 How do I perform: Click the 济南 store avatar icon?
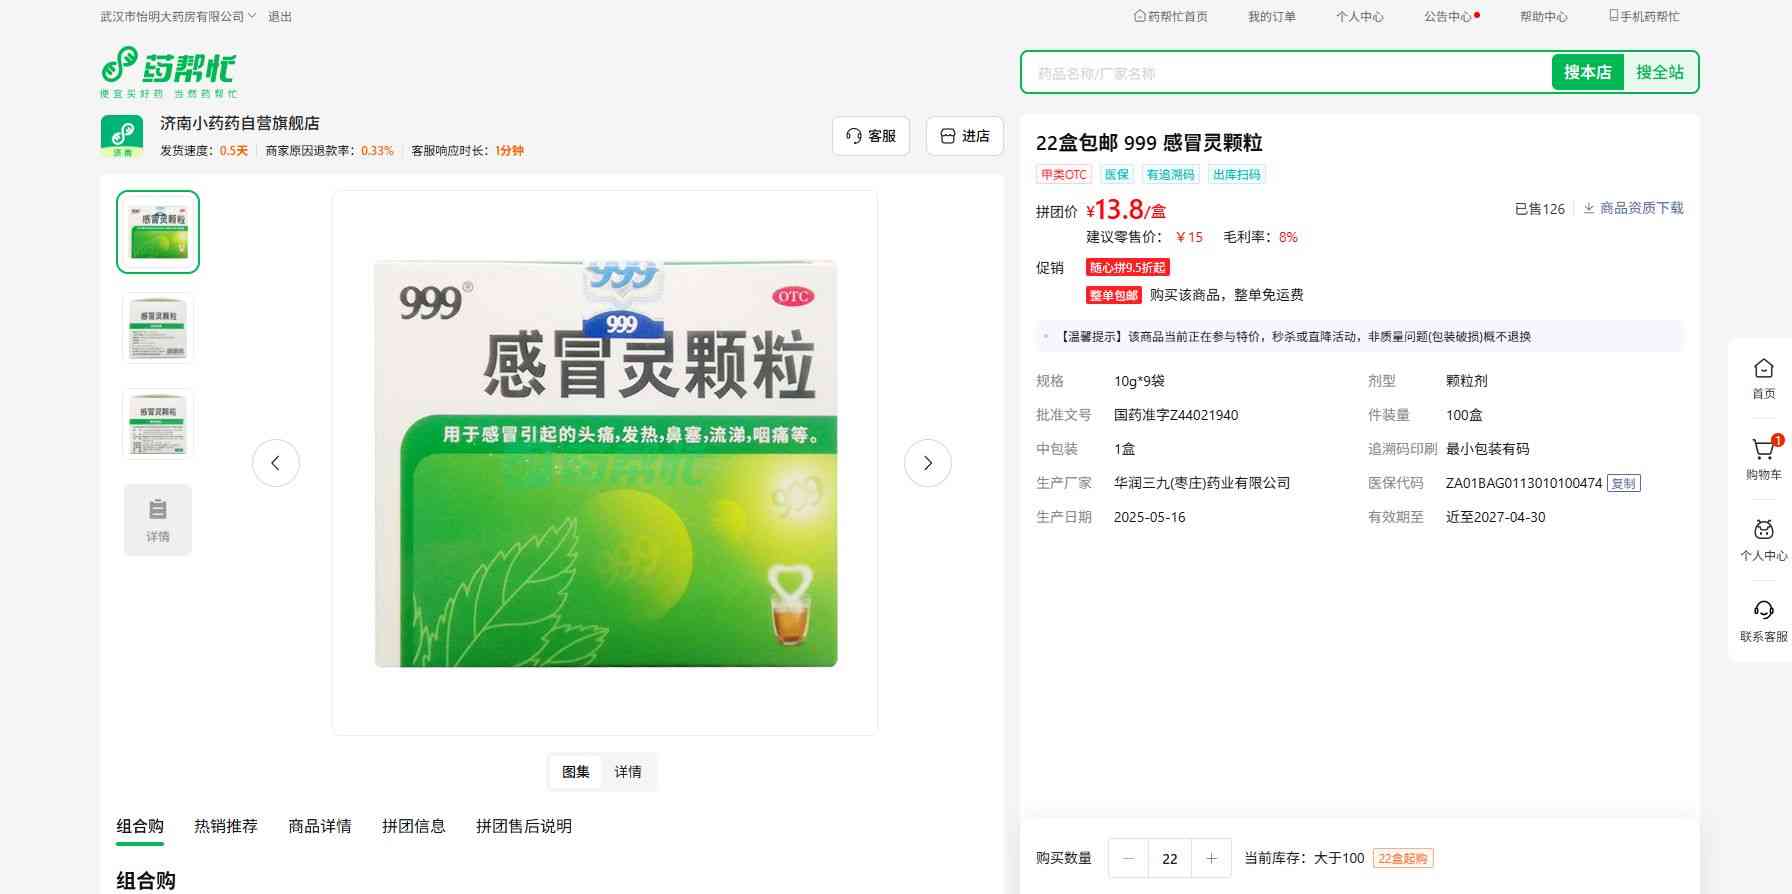point(122,136)
